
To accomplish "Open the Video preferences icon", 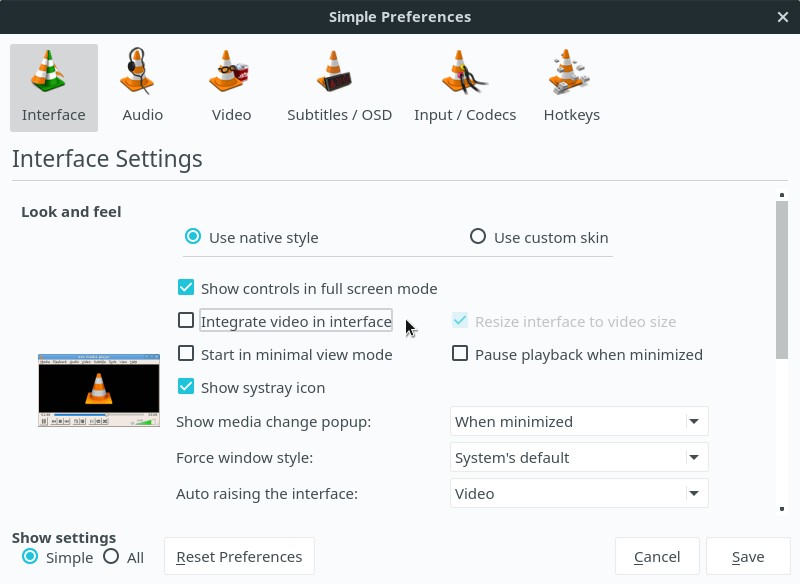I will click(x=231, y=85).
